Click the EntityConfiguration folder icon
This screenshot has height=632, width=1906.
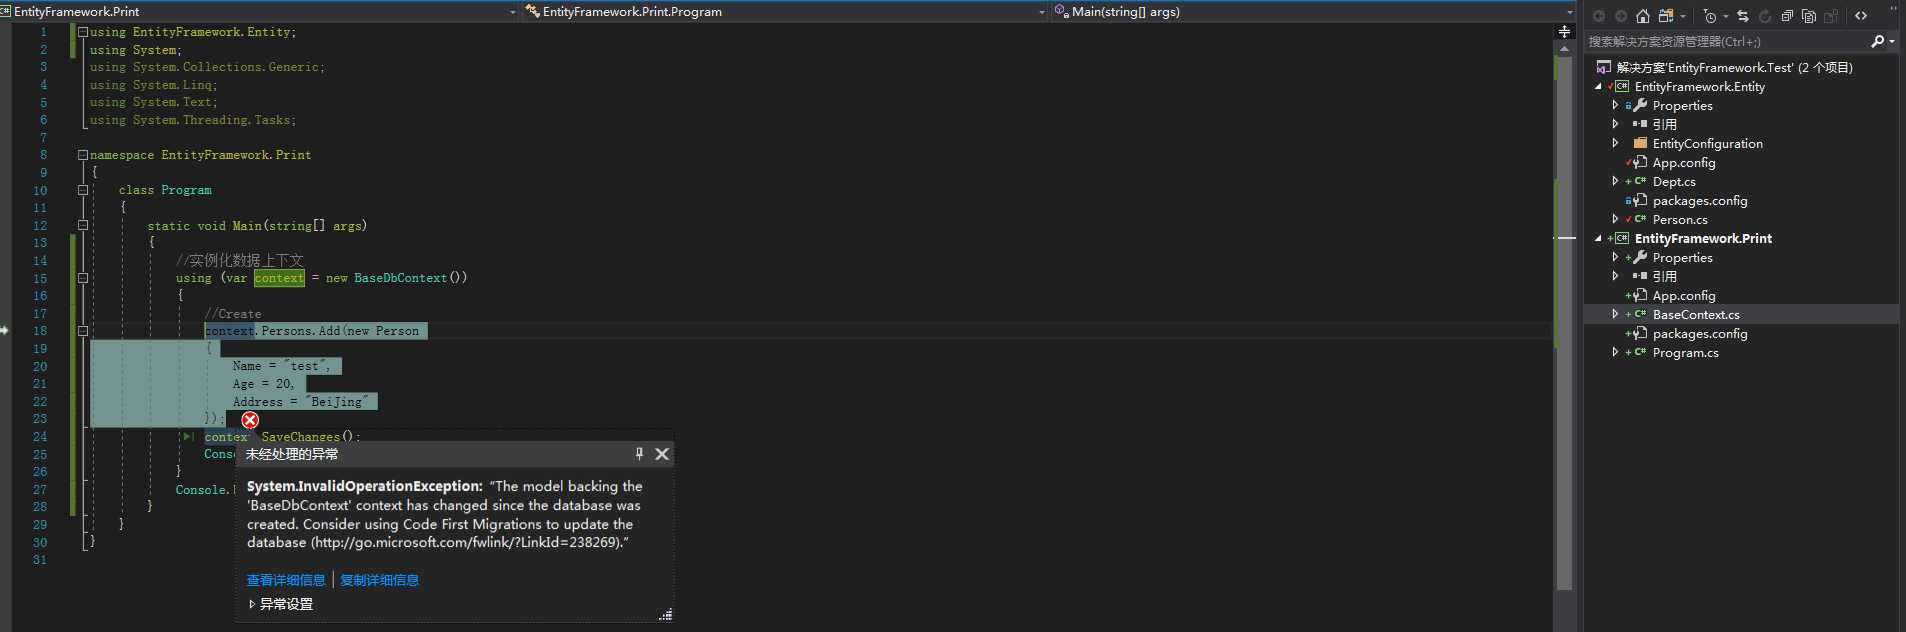click(1640, 143)
